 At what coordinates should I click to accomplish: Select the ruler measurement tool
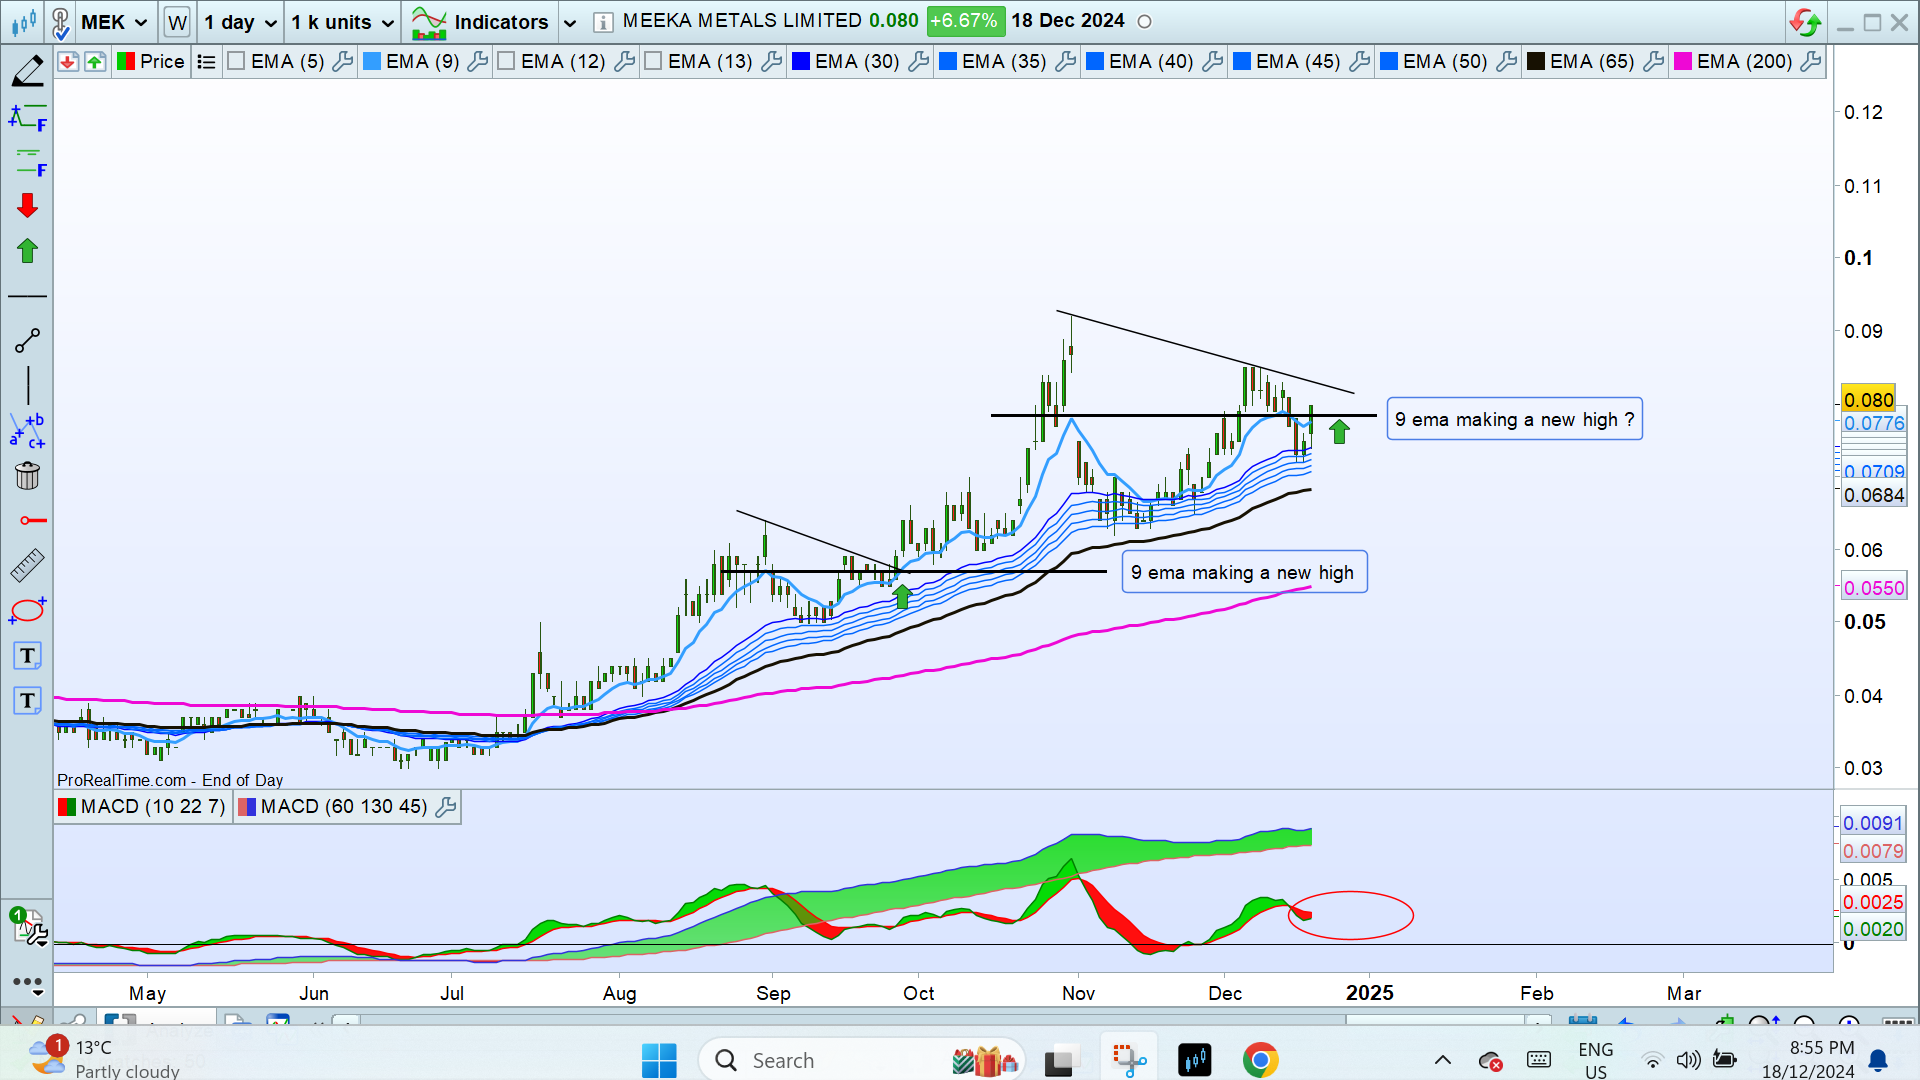pyautogui.click(x=27, y=565)
